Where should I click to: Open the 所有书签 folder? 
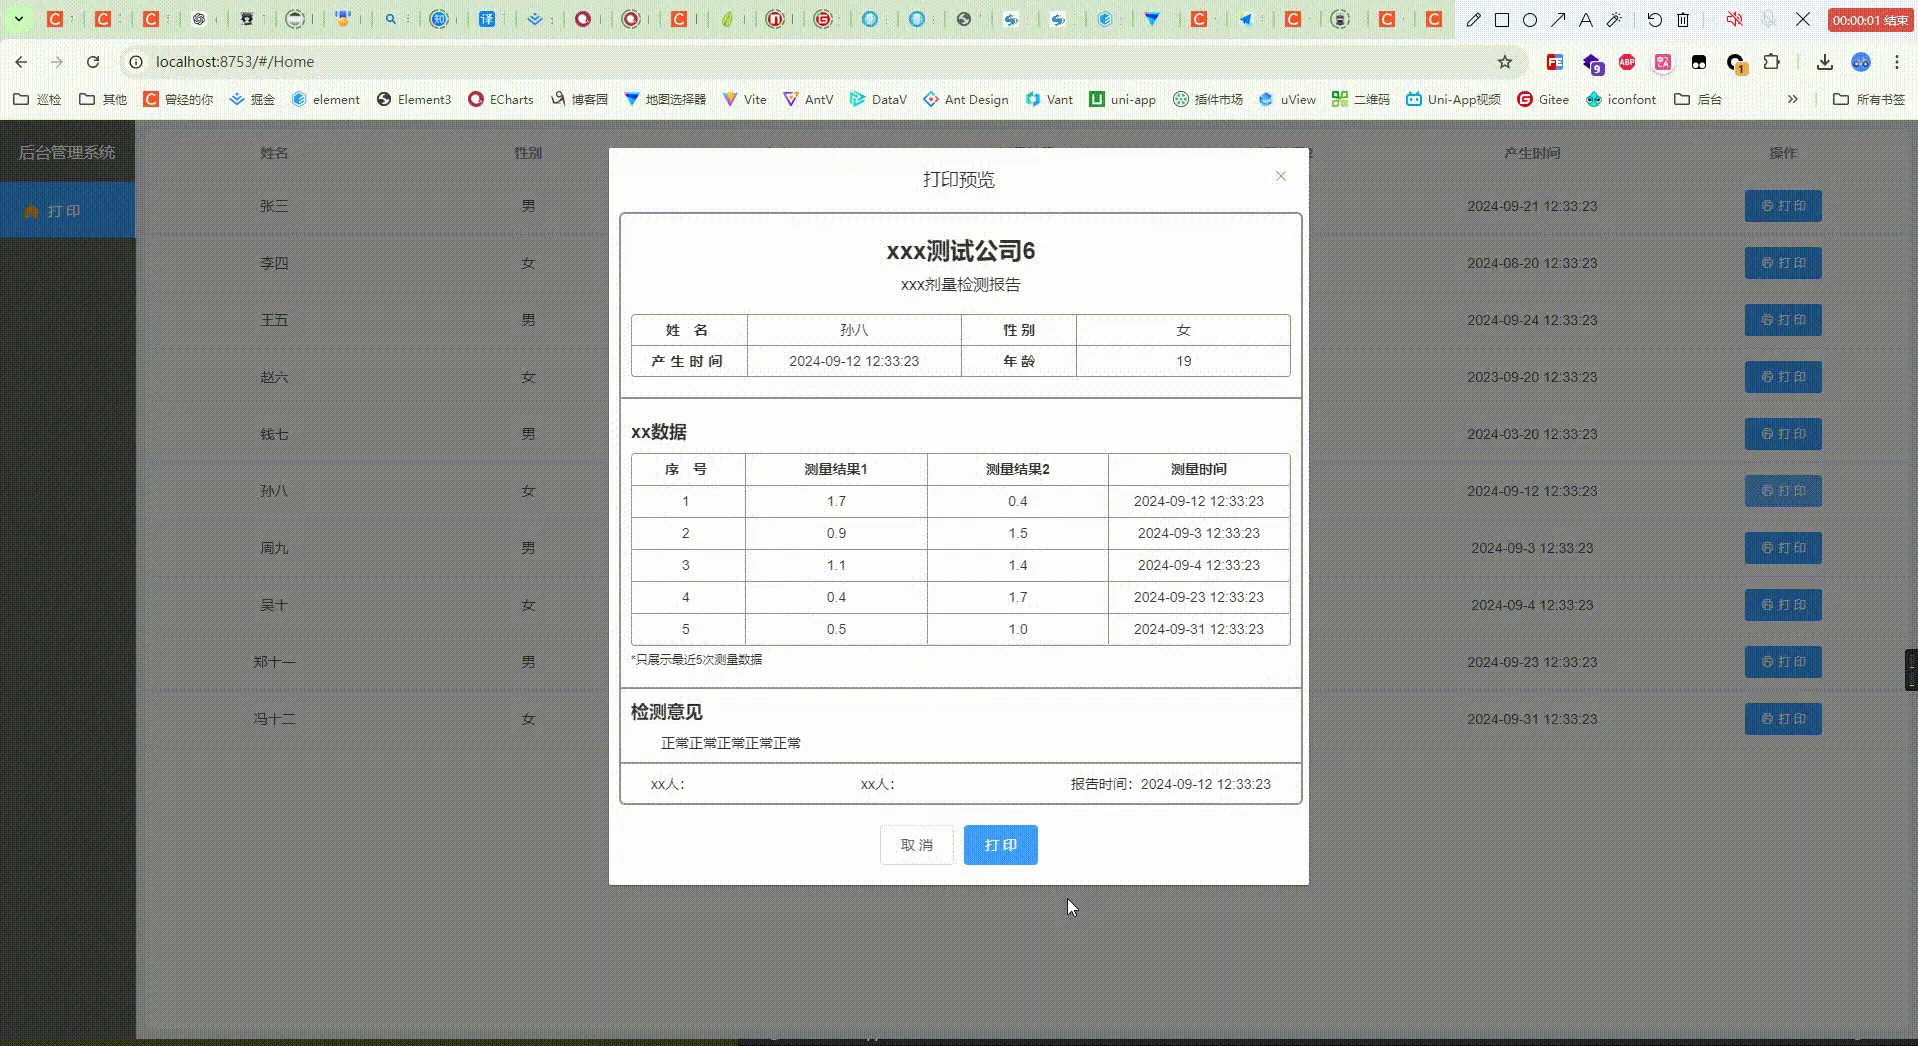pos(1868,99)
